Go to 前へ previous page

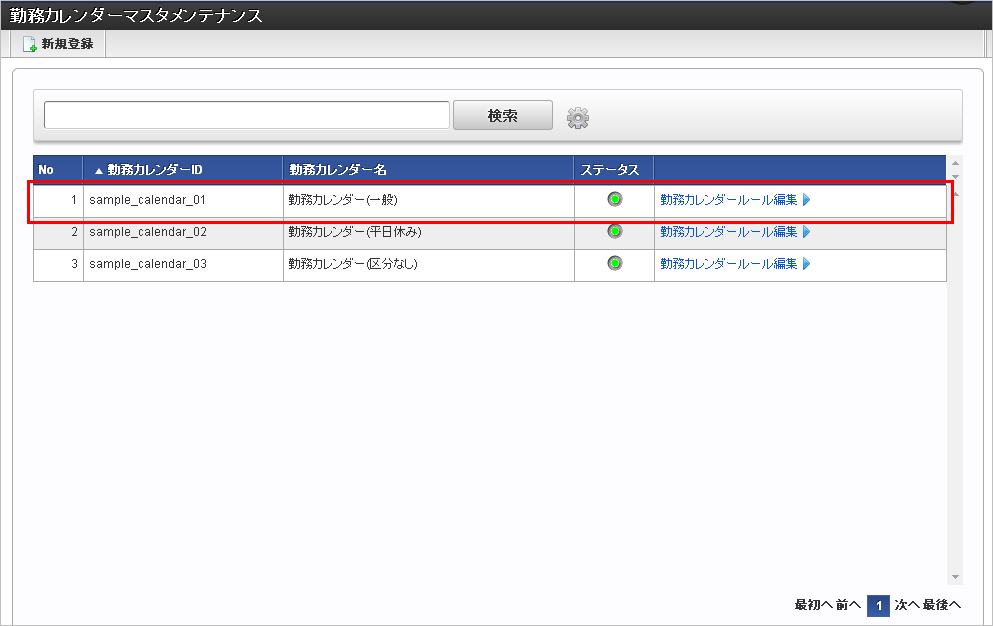pos(848,605)
